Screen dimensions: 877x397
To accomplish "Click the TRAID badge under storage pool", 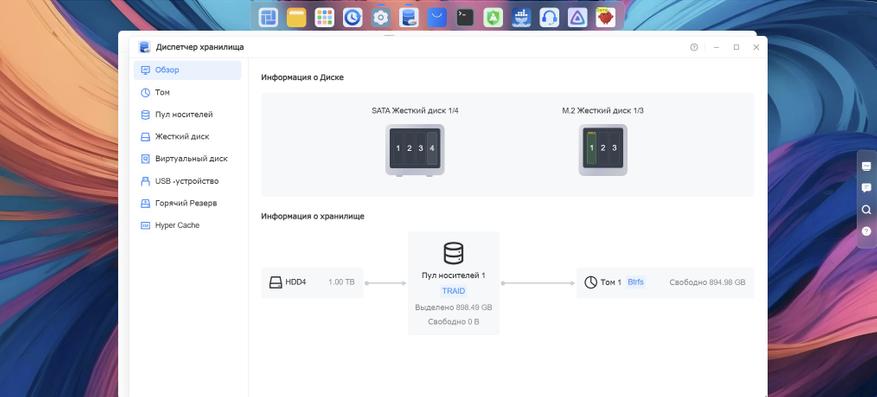I will pyautogui.click(x=453, y=291).
